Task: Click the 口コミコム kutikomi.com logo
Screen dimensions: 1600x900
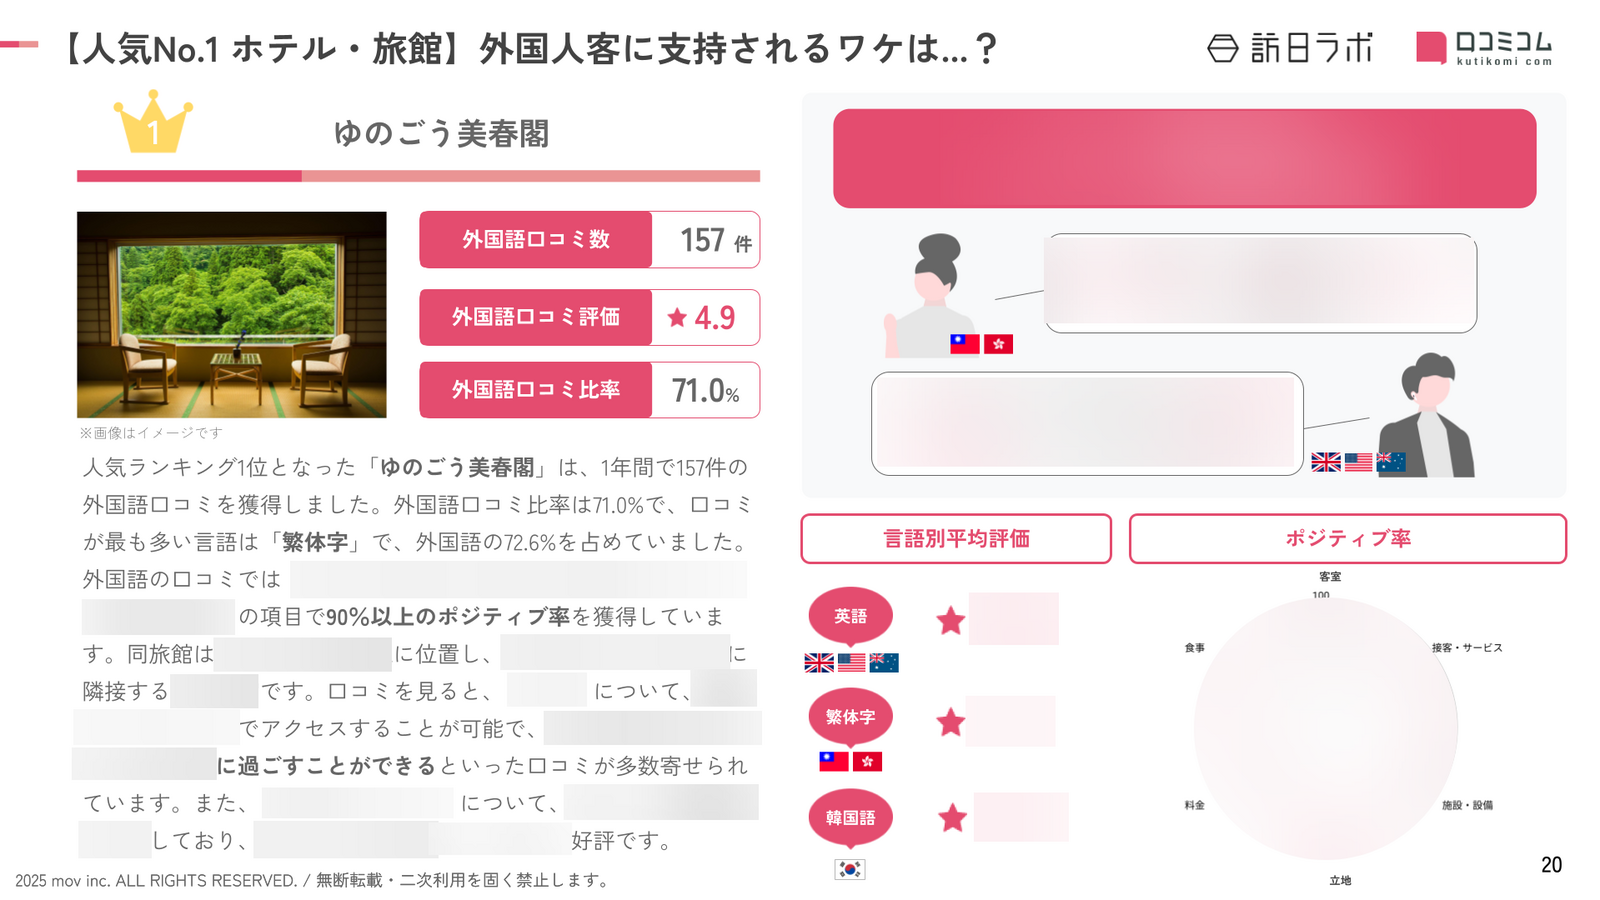Action: 1485,47
